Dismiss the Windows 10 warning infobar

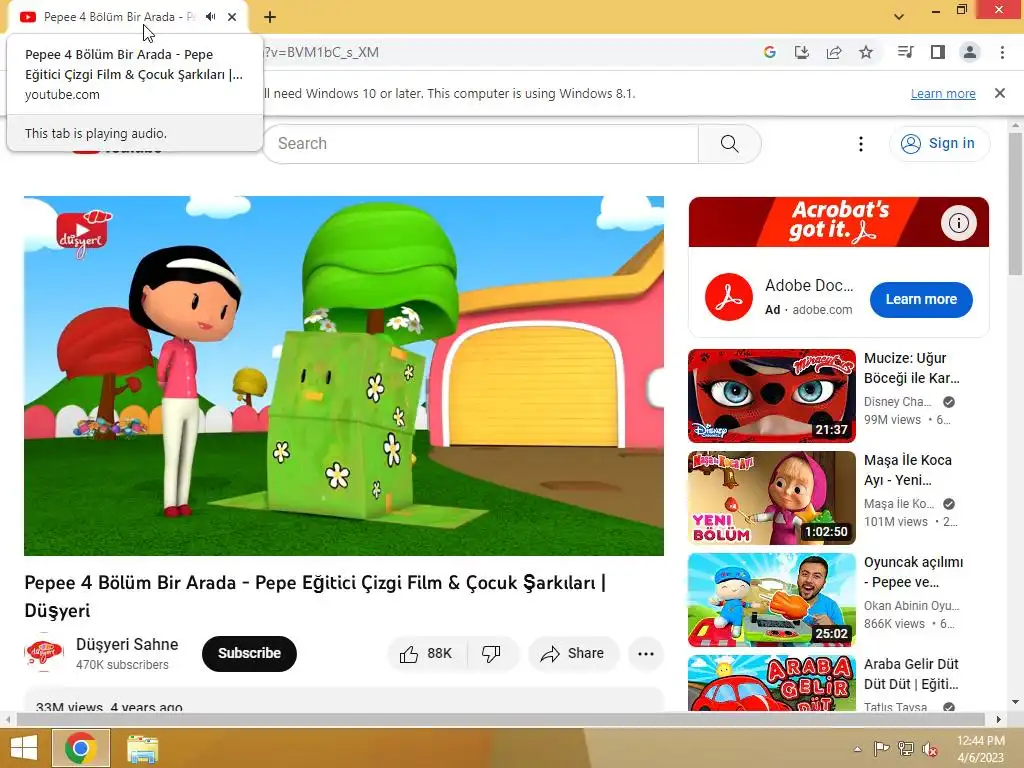[1000, 93]
